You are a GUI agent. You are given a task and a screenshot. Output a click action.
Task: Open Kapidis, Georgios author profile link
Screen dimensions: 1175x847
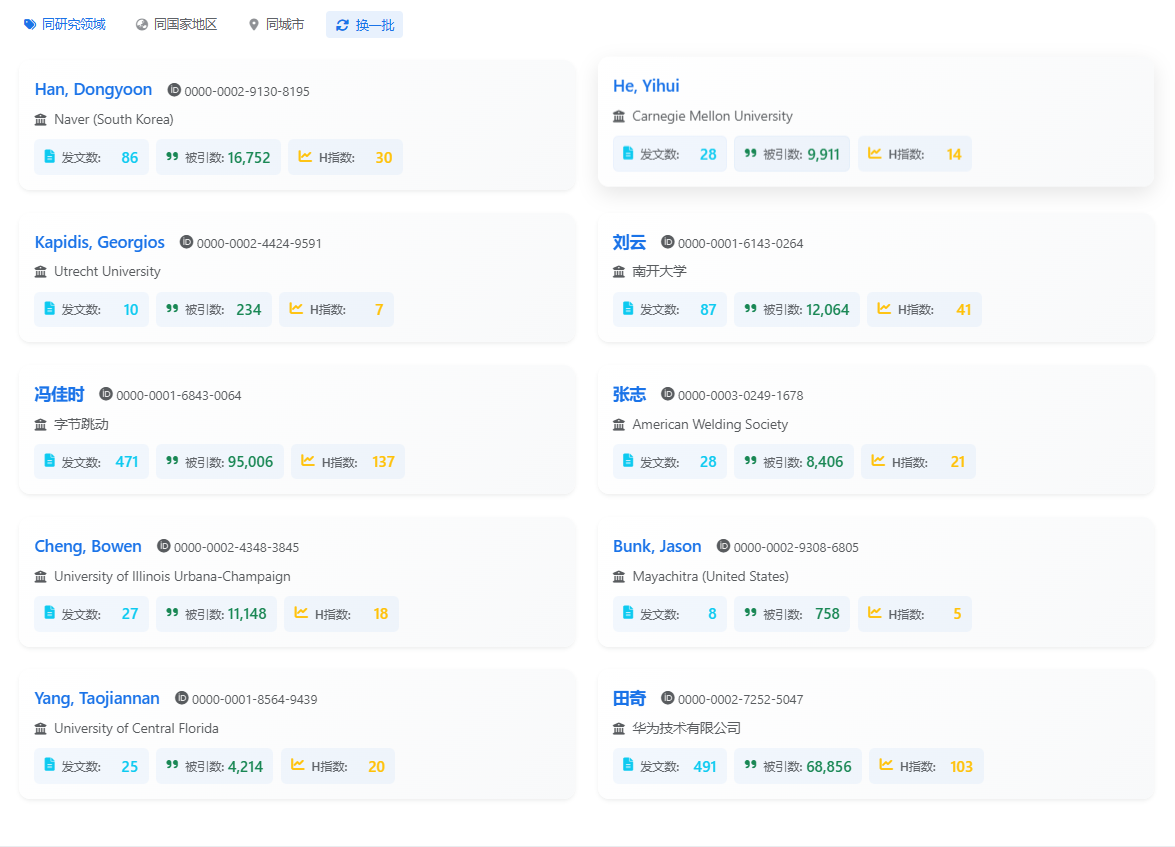pos(100,242)
